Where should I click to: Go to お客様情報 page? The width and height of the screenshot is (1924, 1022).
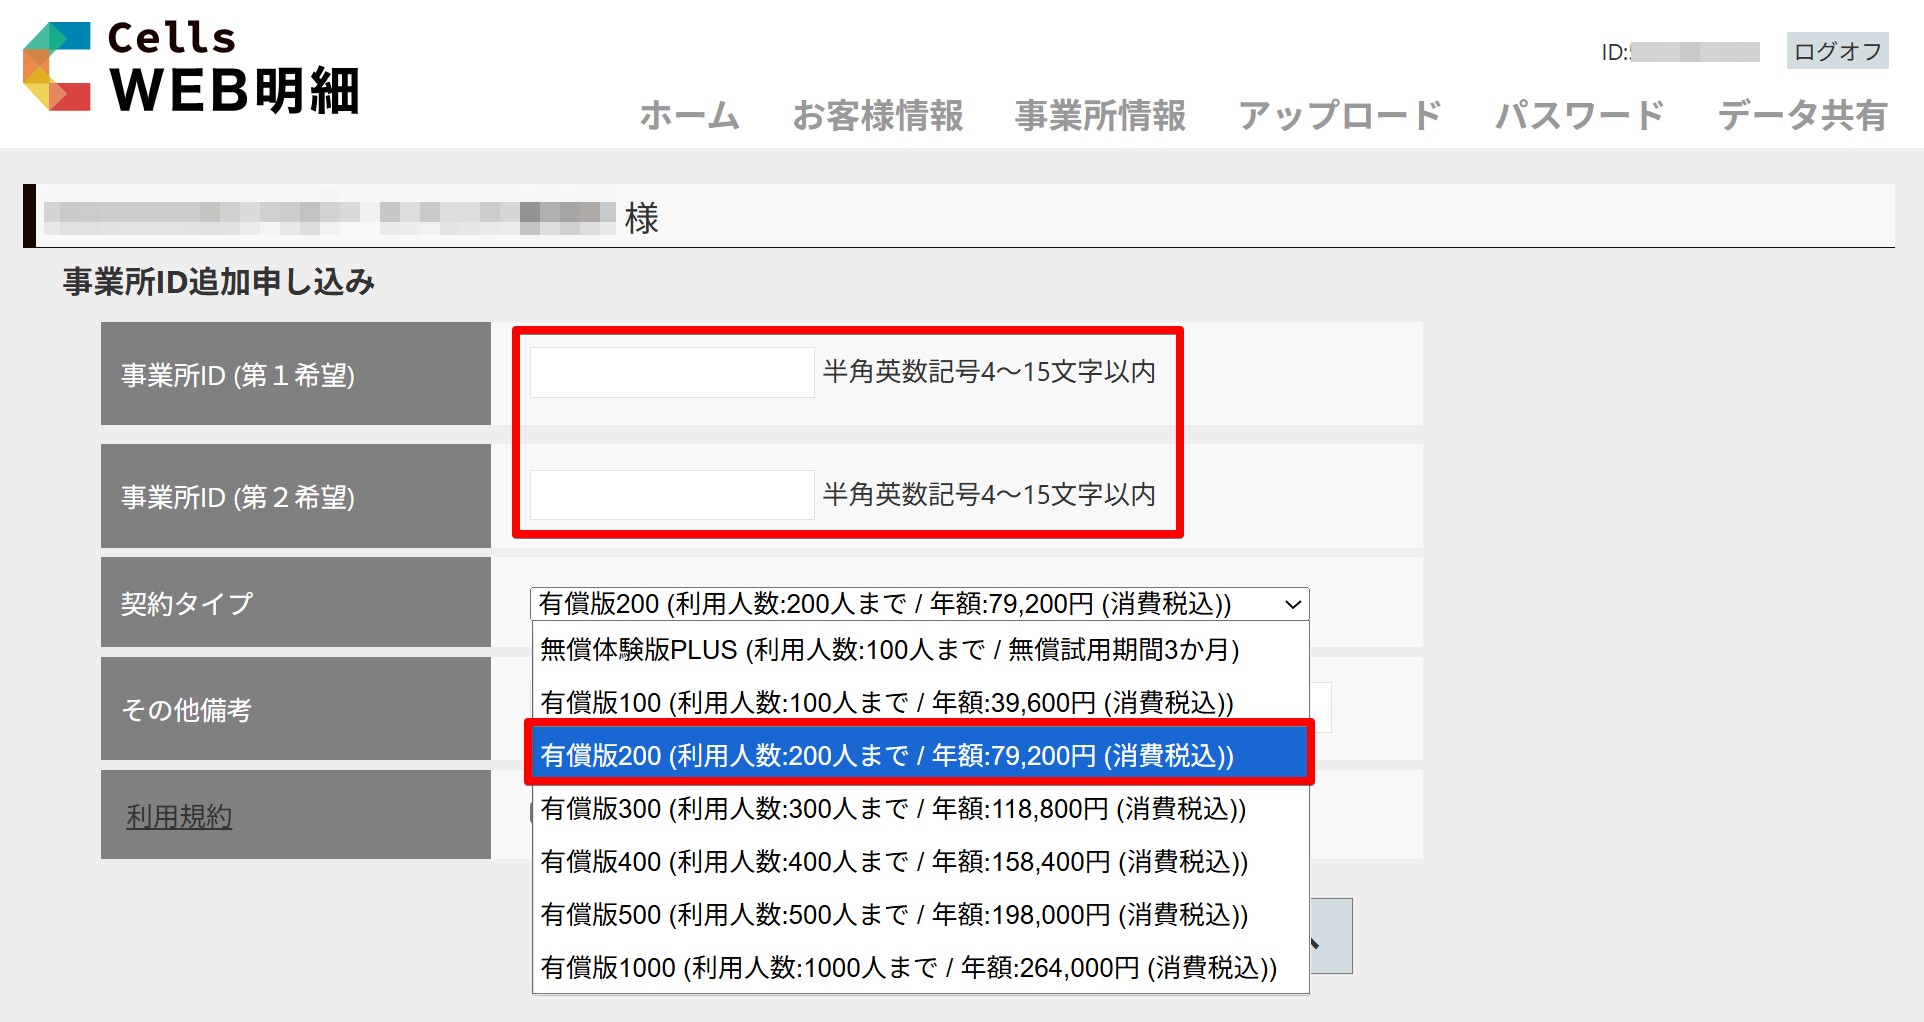(877, 116)
